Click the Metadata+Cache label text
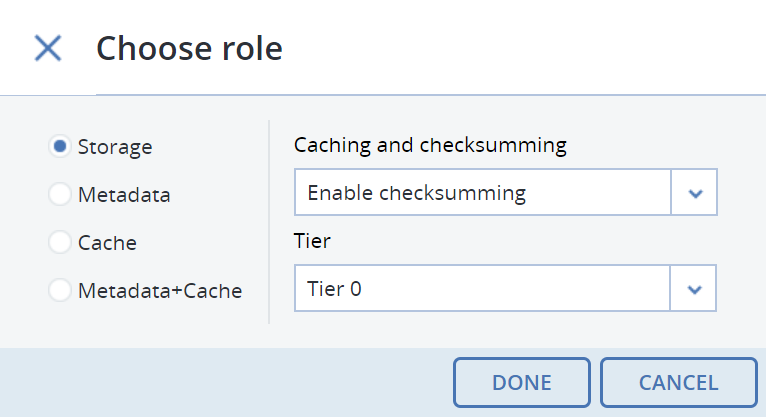 click(160, 291)
